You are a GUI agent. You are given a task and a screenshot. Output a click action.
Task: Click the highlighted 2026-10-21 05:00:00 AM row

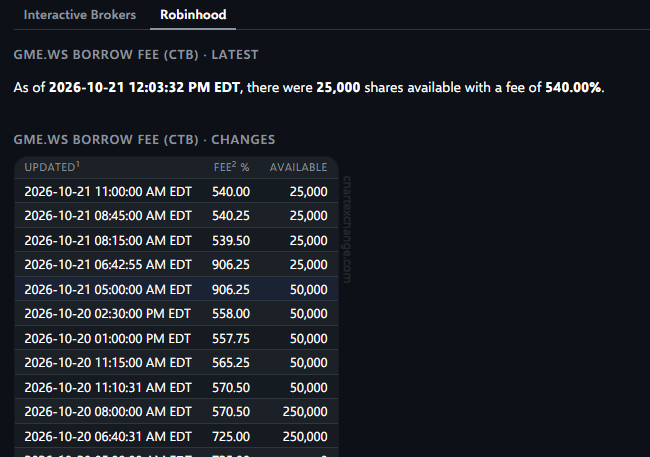tap(177, 289)
